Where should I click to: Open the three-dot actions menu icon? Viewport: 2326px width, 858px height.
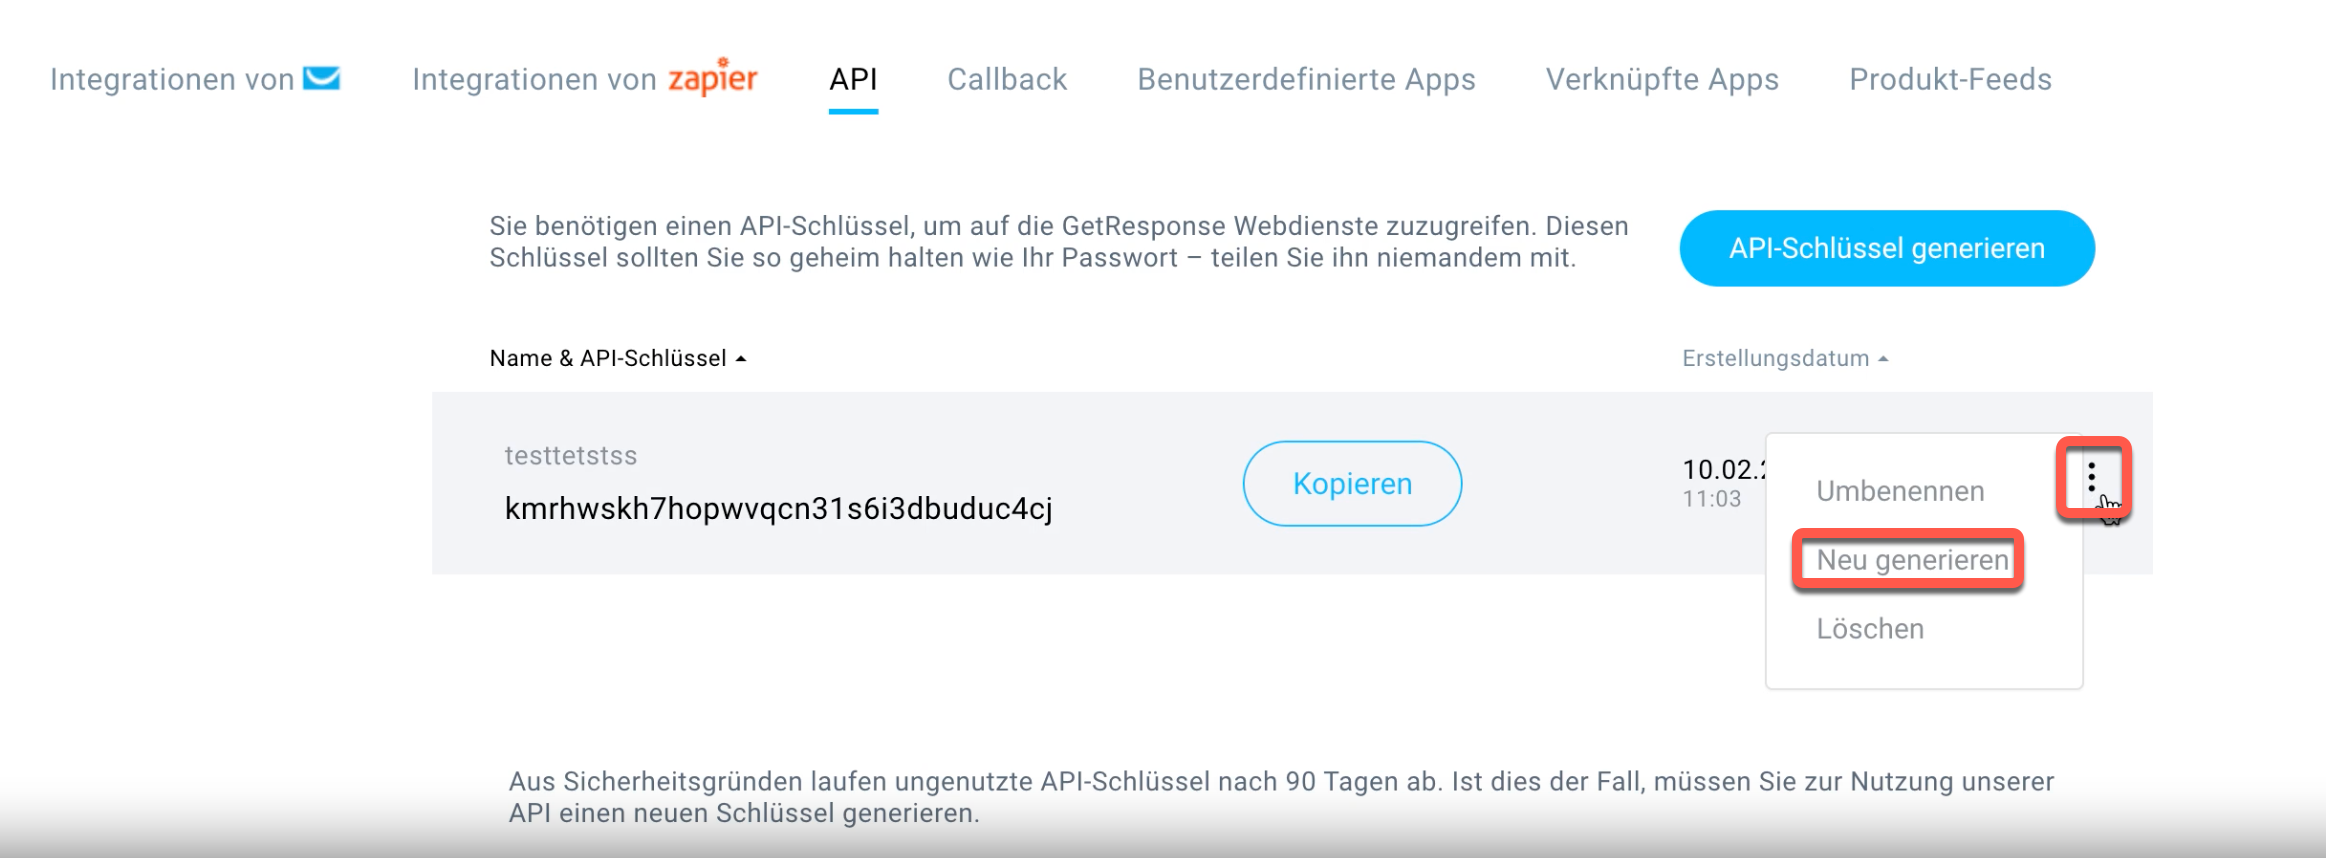tap(2091, 477)
